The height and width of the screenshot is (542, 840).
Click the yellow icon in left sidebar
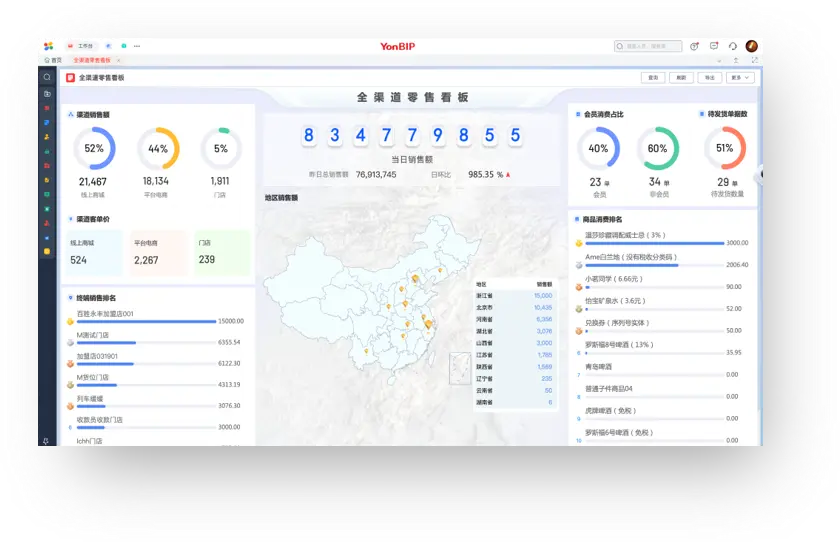[x=47, y=251]
